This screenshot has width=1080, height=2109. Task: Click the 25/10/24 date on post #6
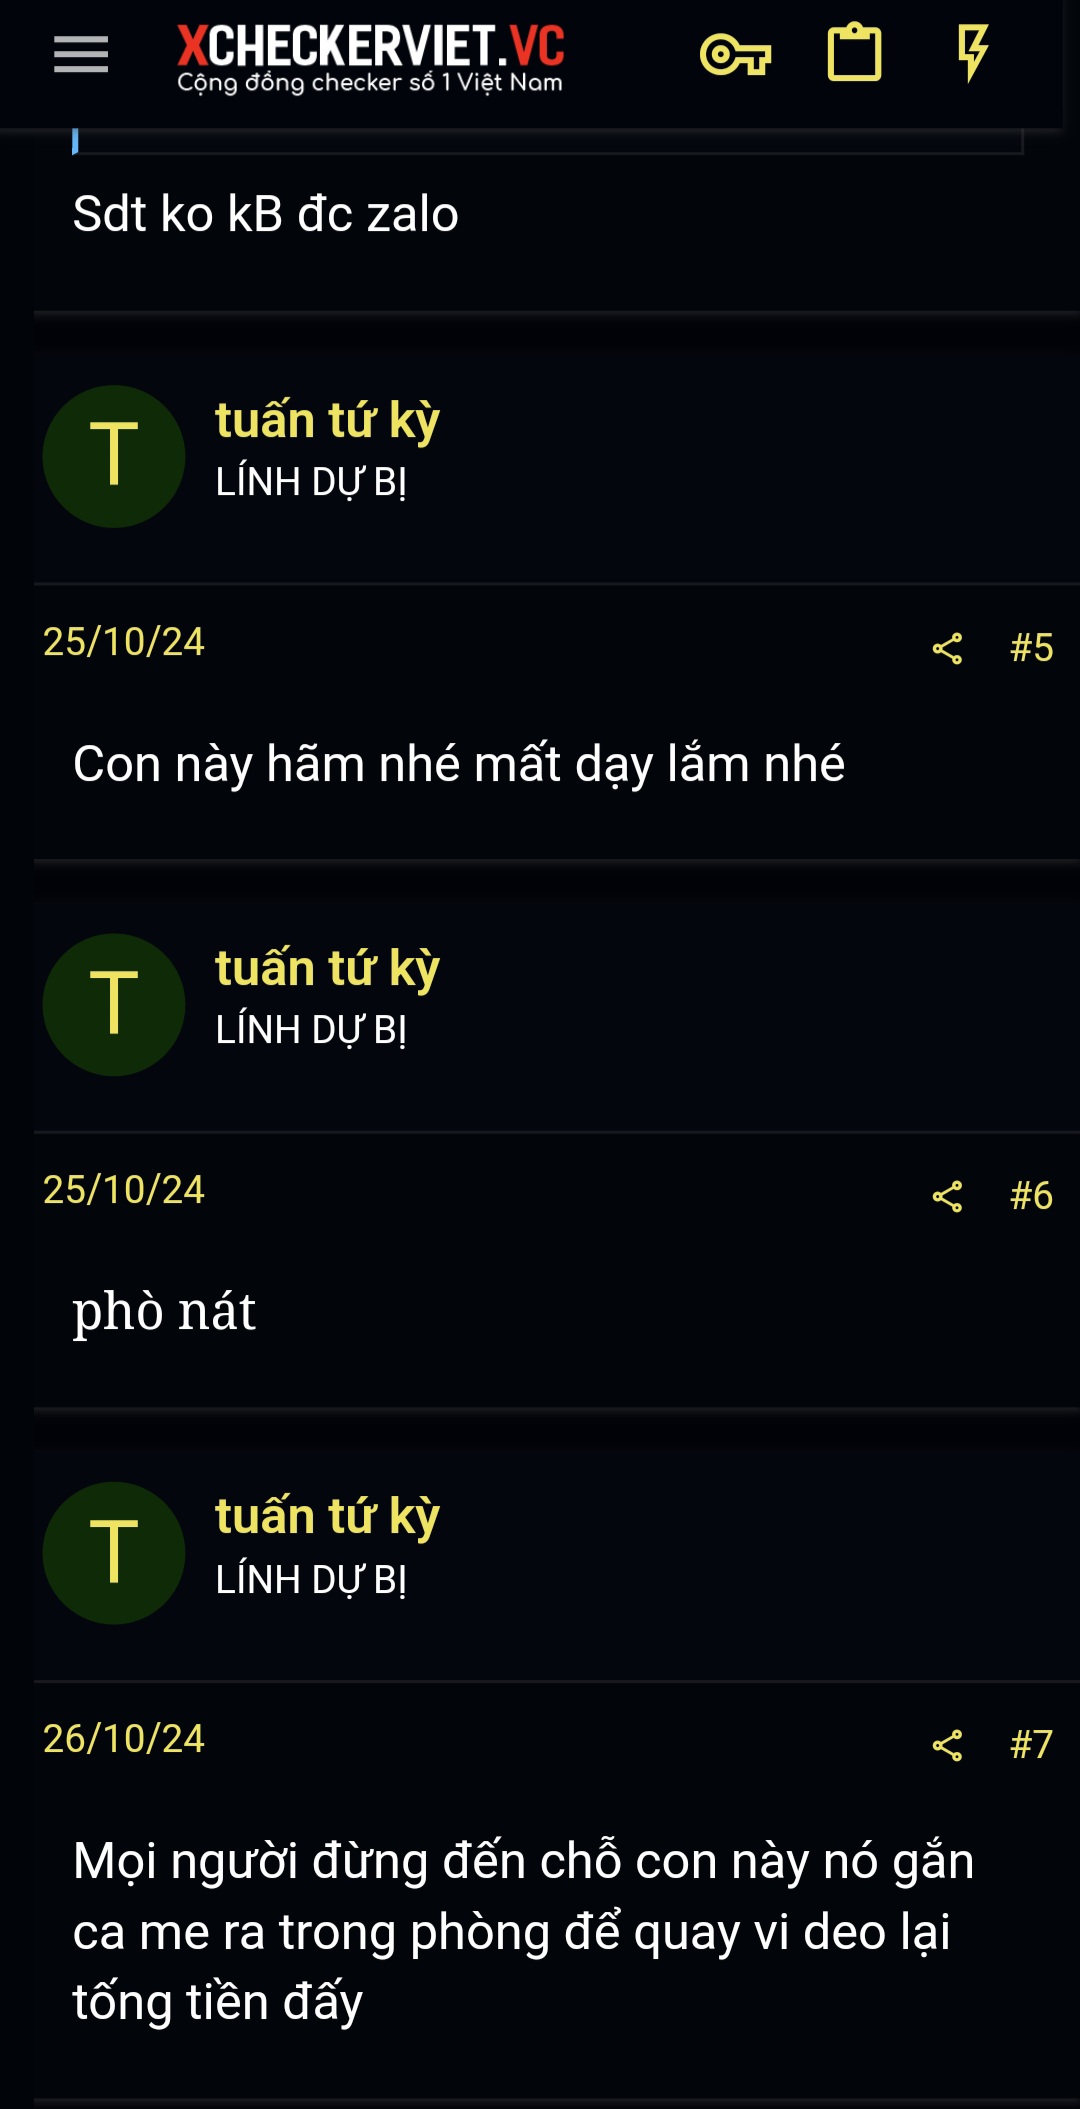(x=124, y=1190)
